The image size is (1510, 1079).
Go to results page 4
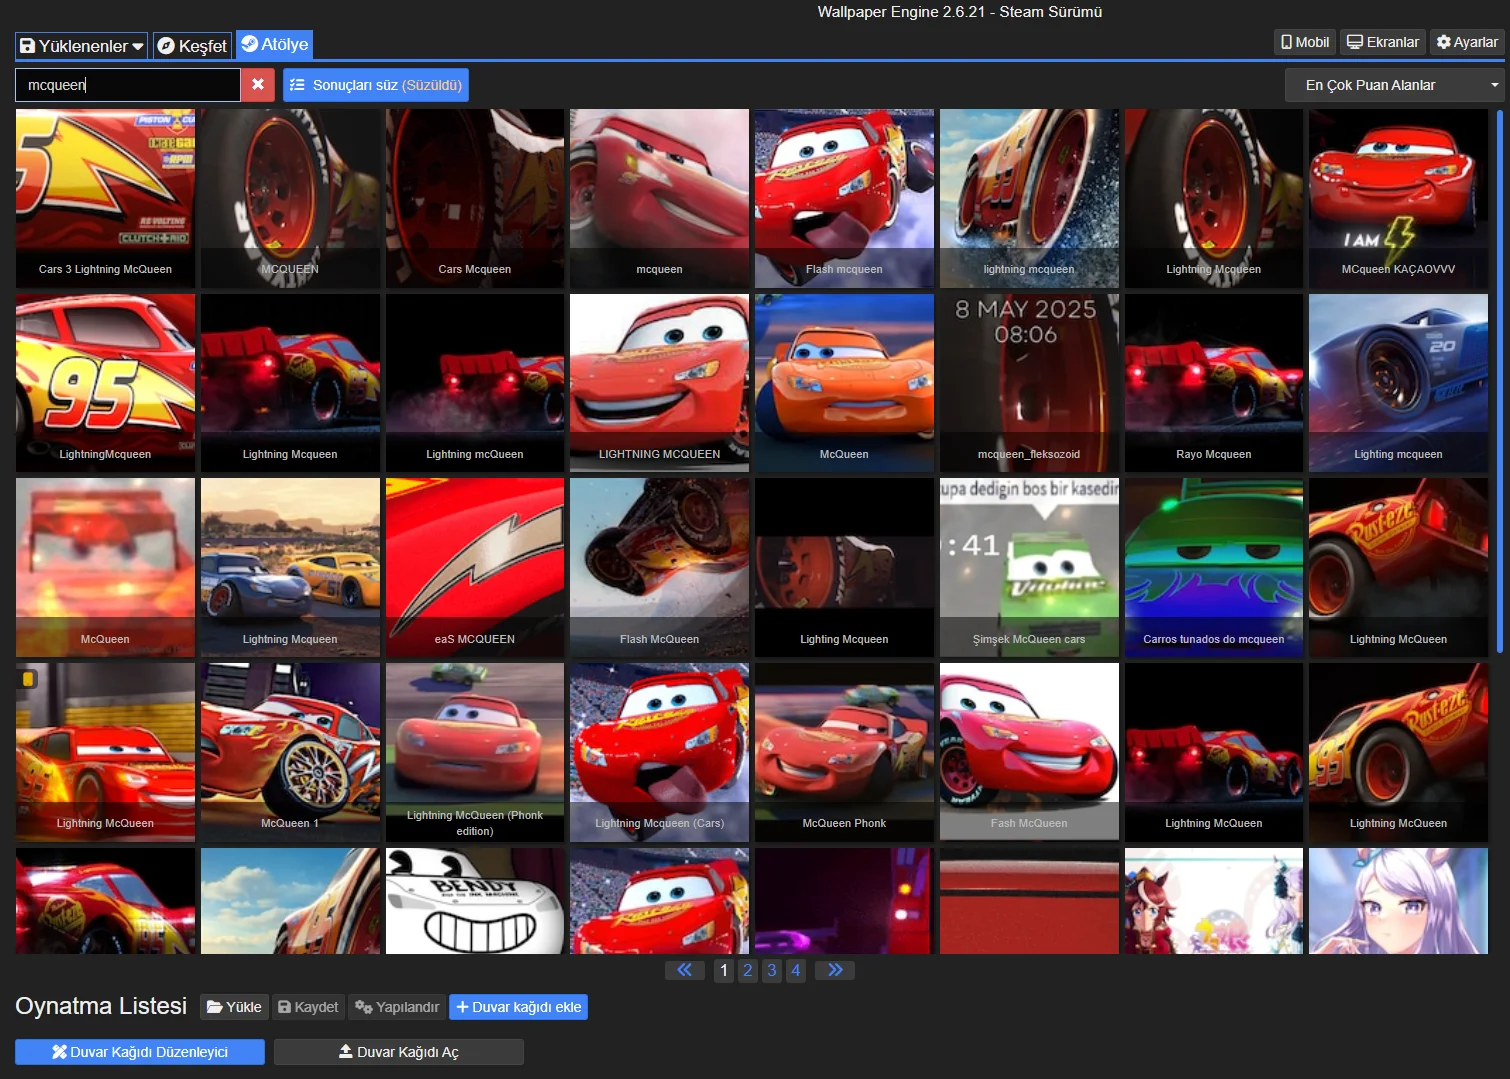796,970
